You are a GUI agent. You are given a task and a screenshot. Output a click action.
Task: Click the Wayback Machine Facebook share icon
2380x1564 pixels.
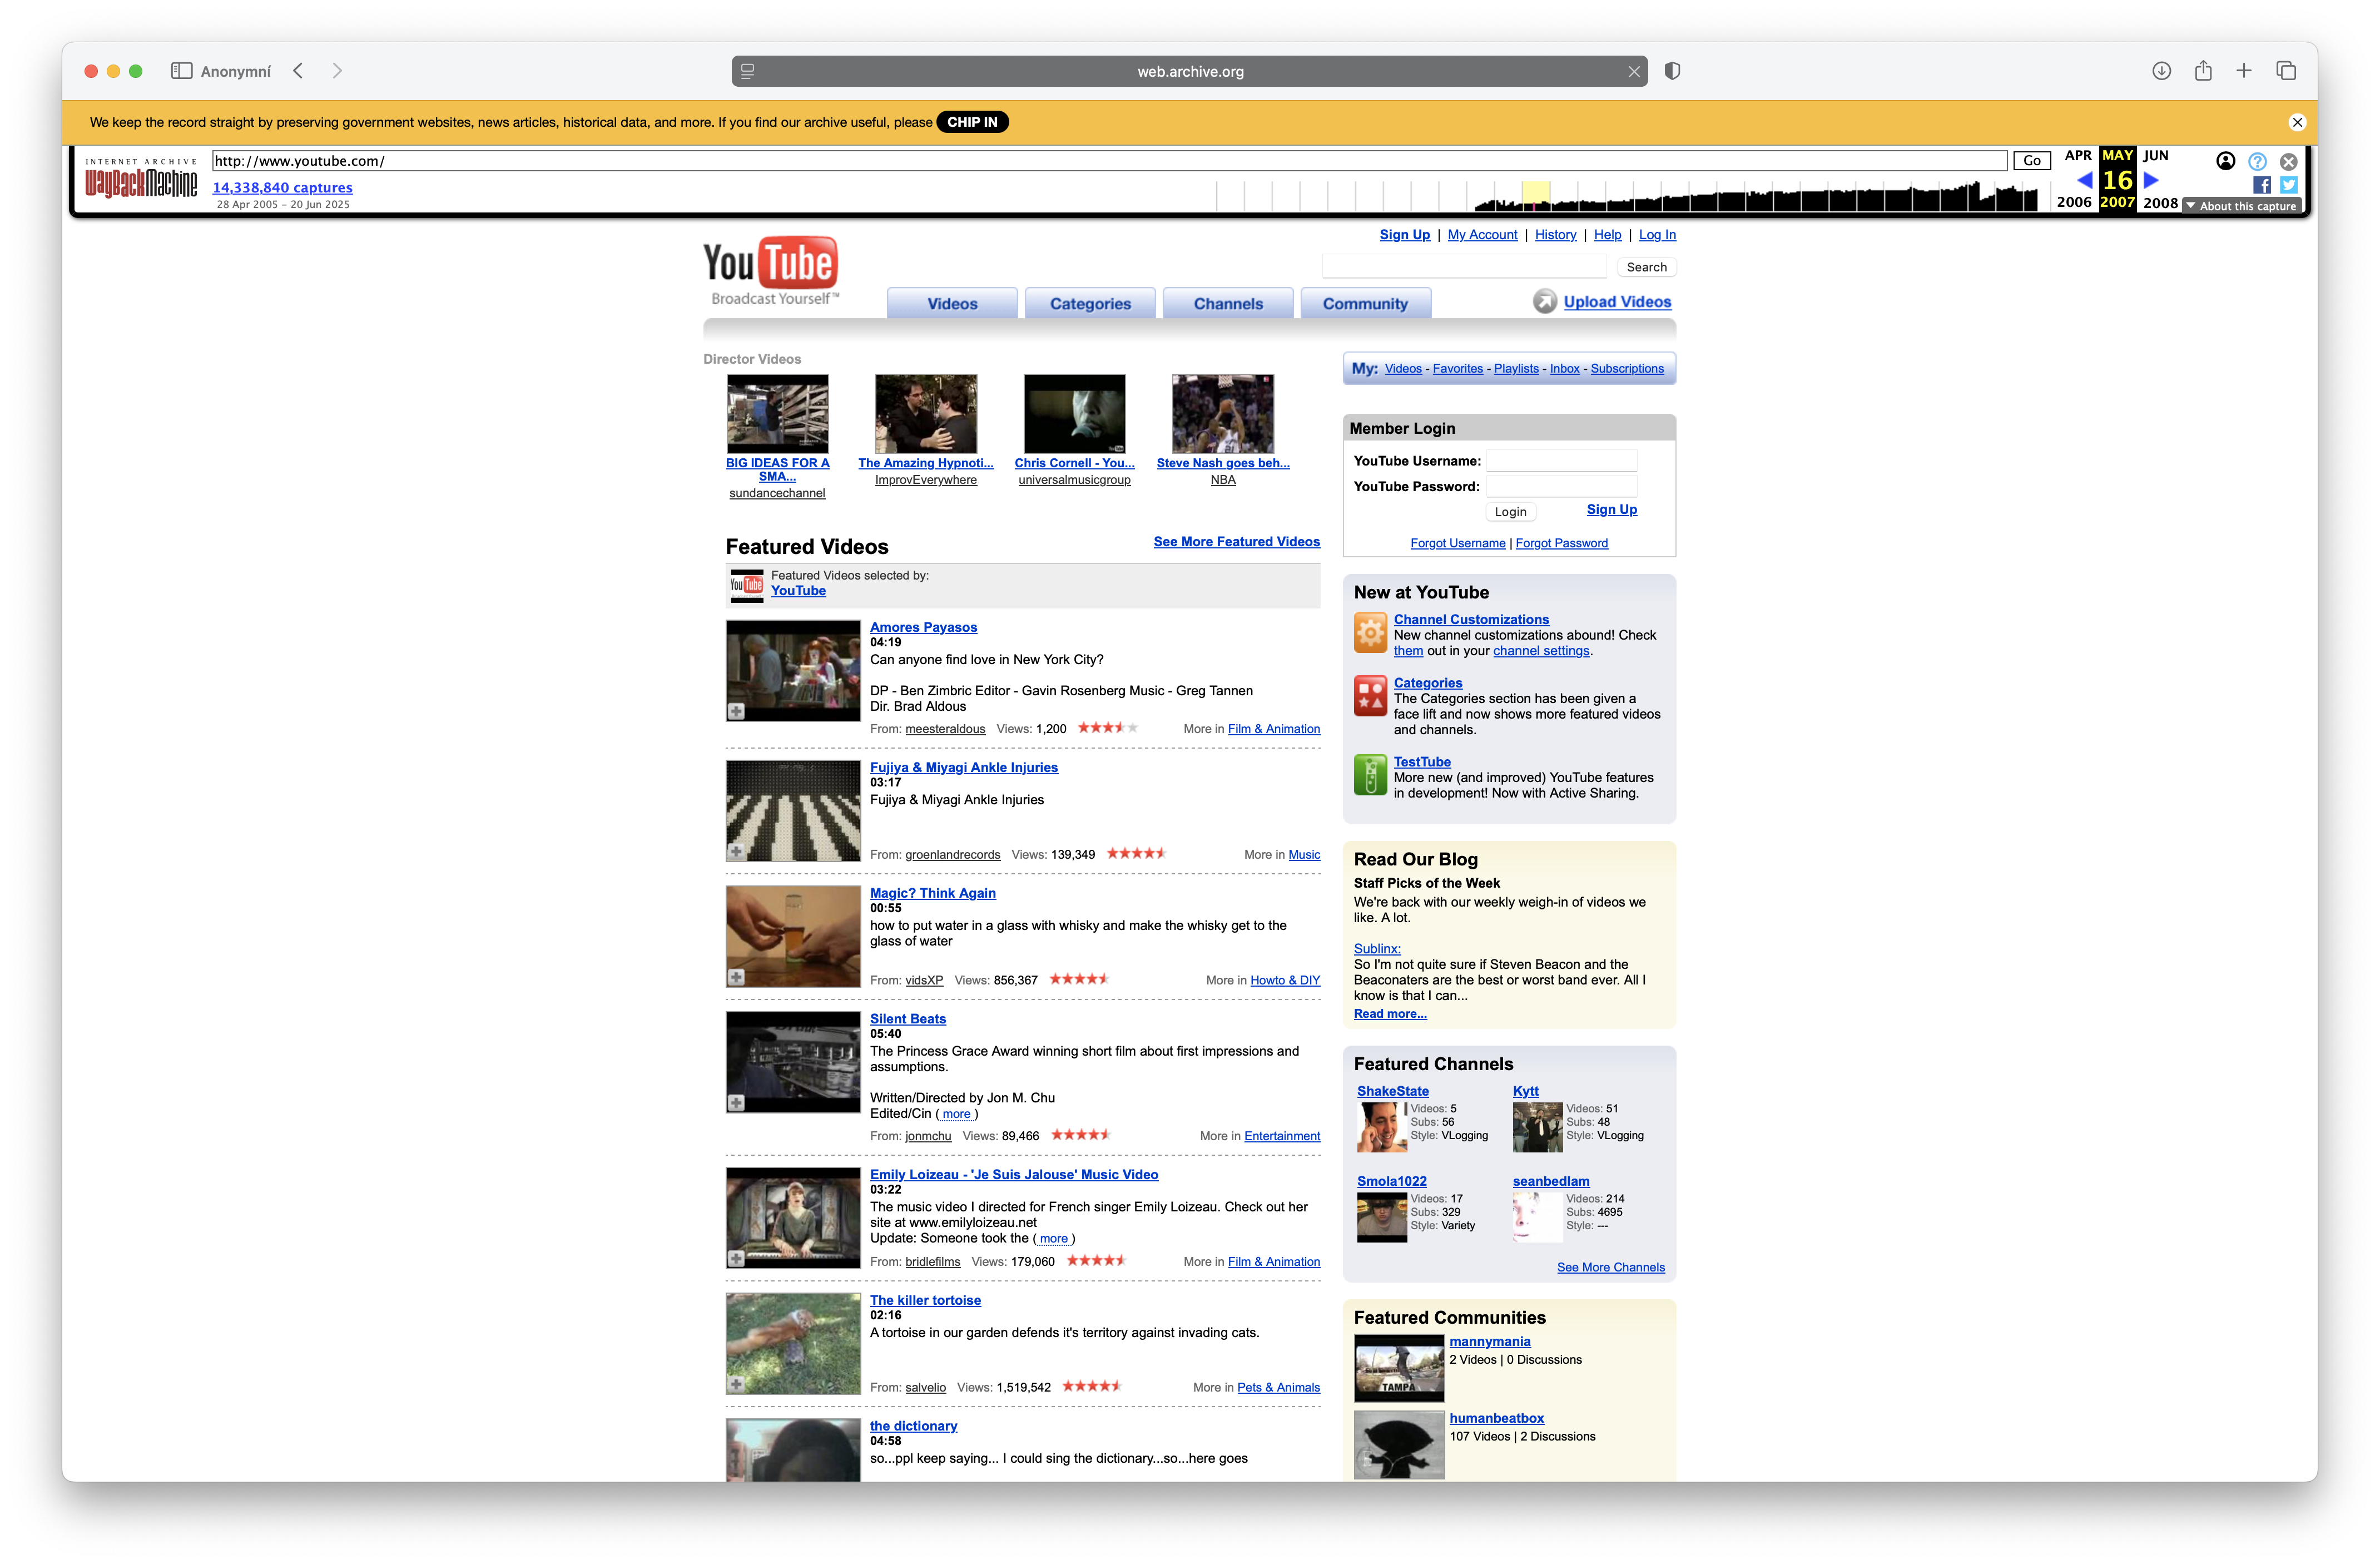2261,185
